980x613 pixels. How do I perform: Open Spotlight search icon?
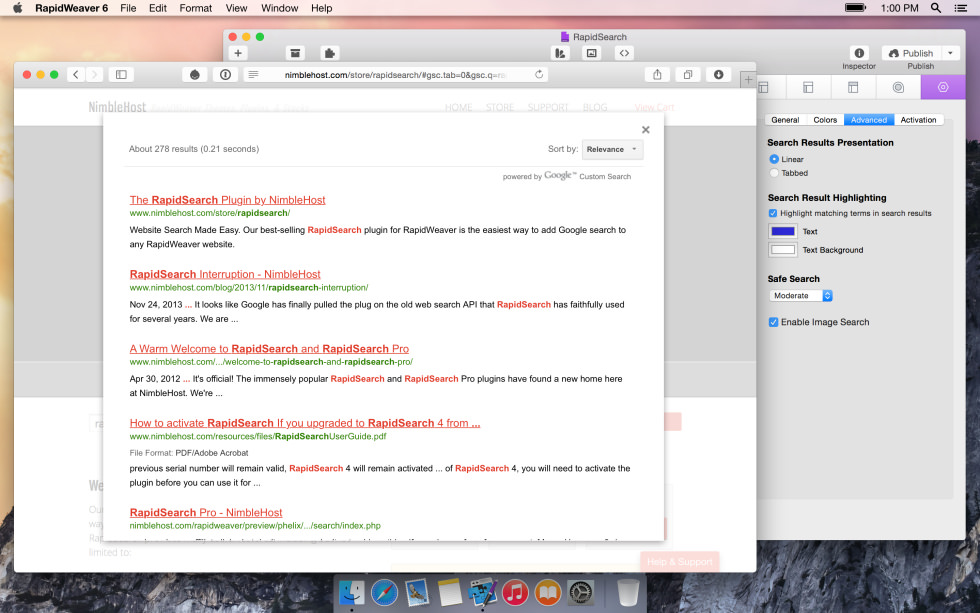tap(936, 8)
